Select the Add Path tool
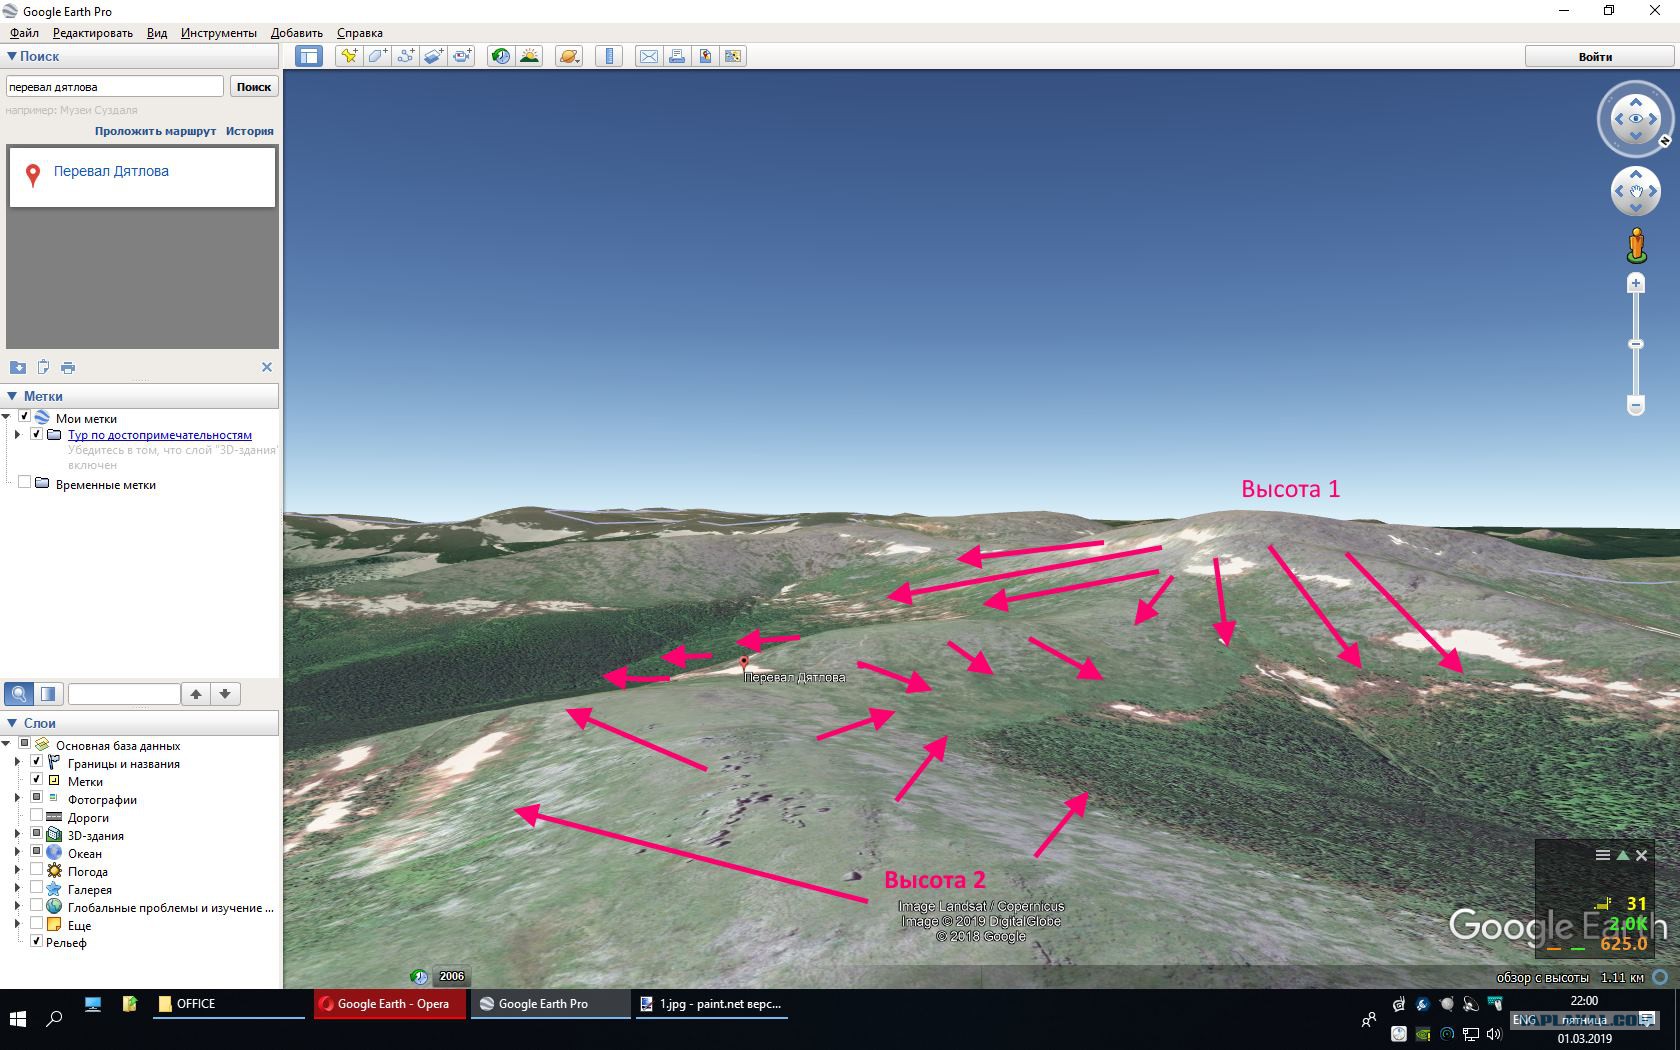1680x1050 pixels. tap(405, 56)
